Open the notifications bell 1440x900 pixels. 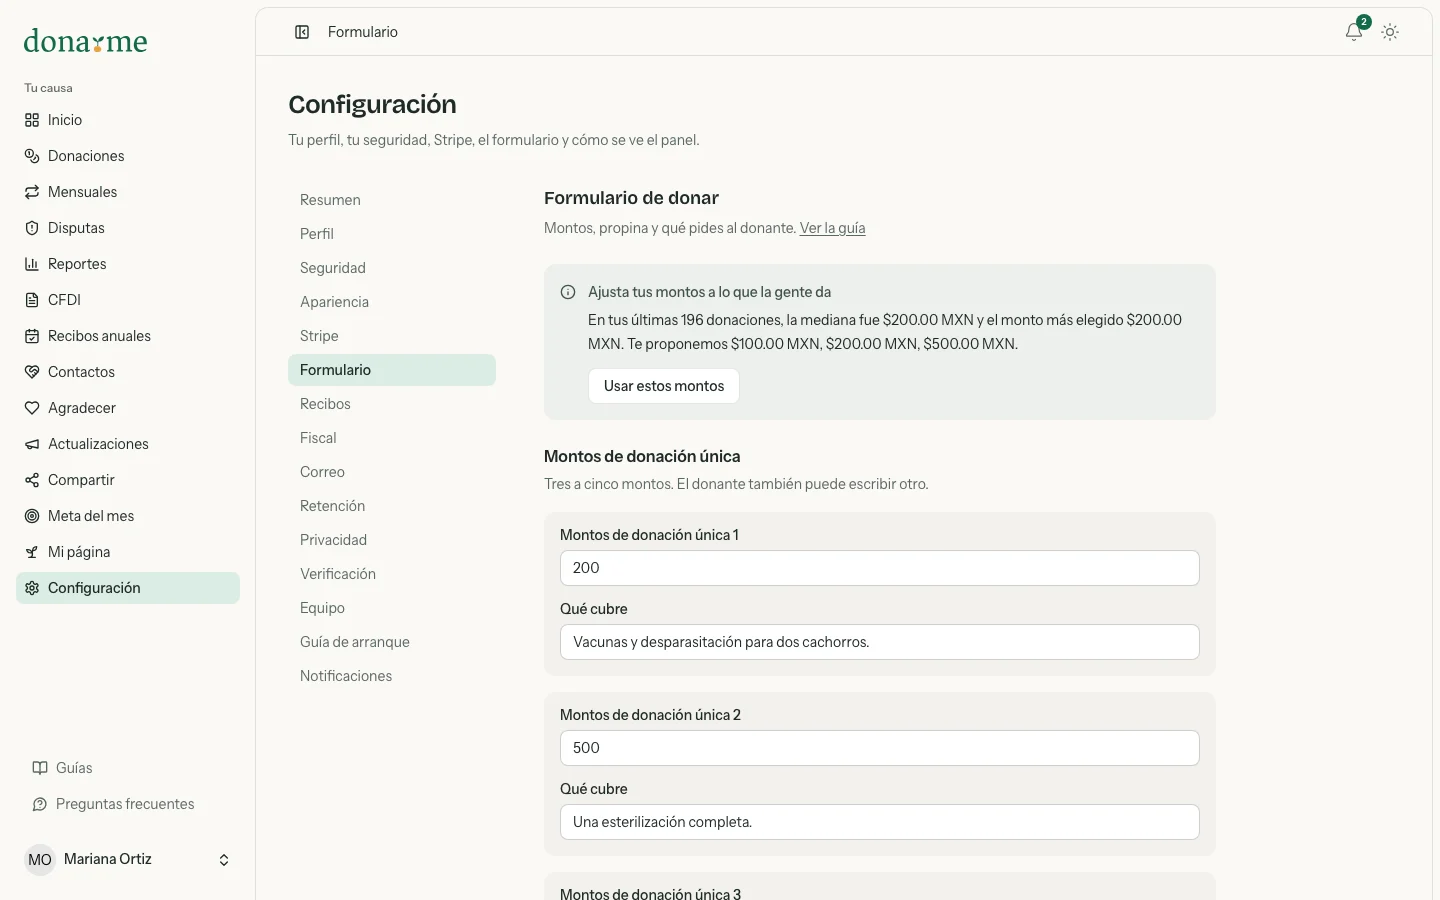(x=1354, y=32)
